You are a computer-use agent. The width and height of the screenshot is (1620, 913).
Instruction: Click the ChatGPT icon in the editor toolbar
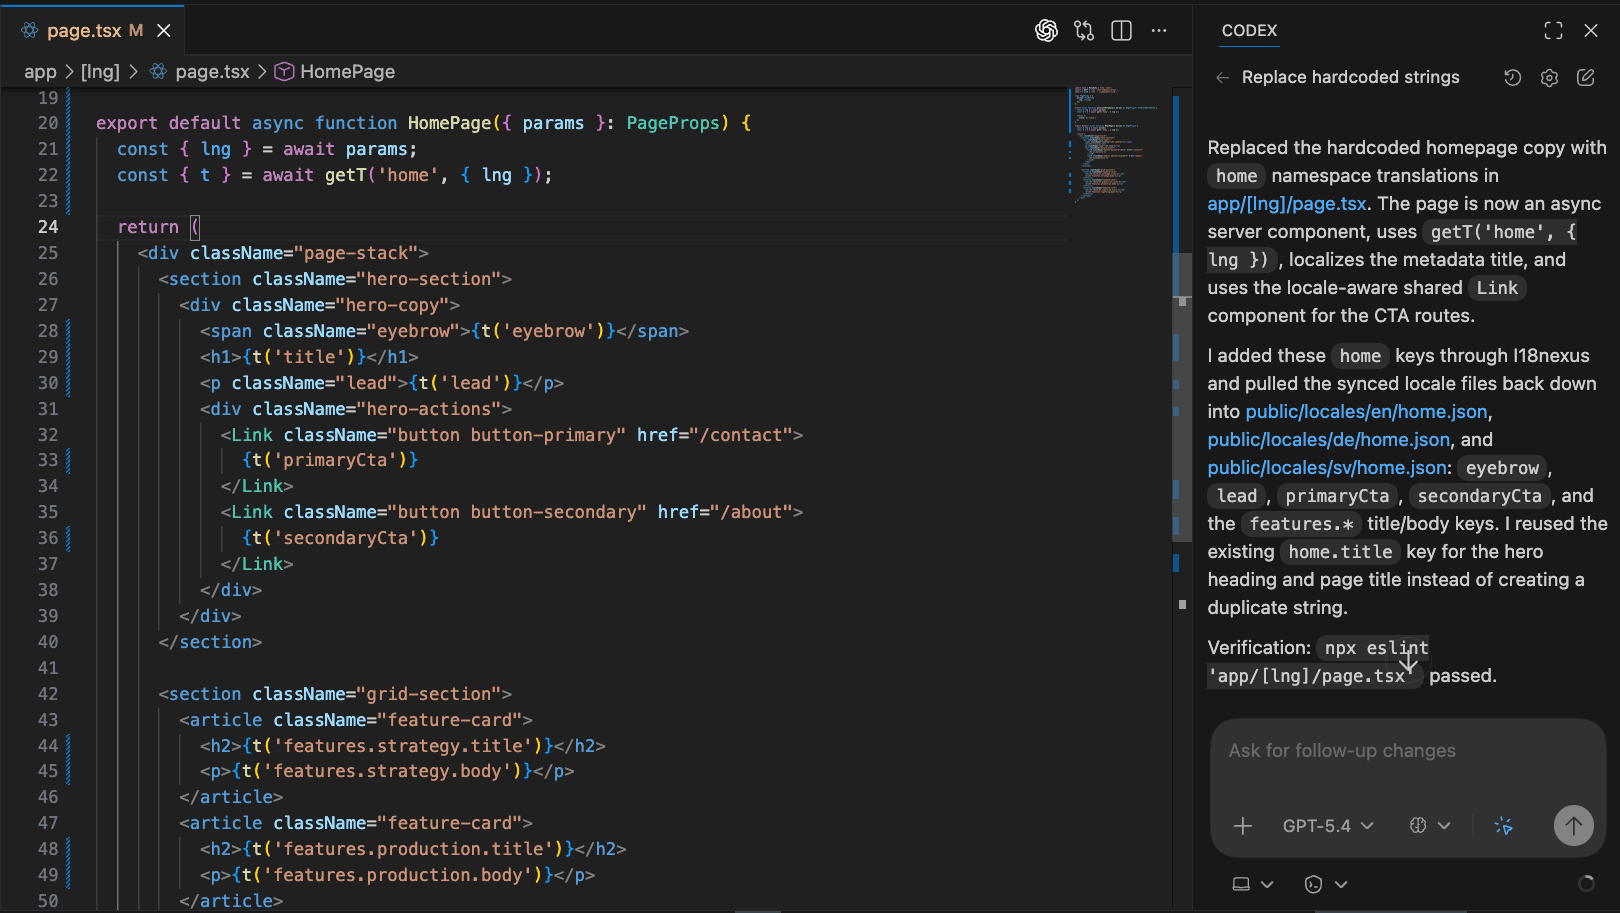tap(1047, 31)
